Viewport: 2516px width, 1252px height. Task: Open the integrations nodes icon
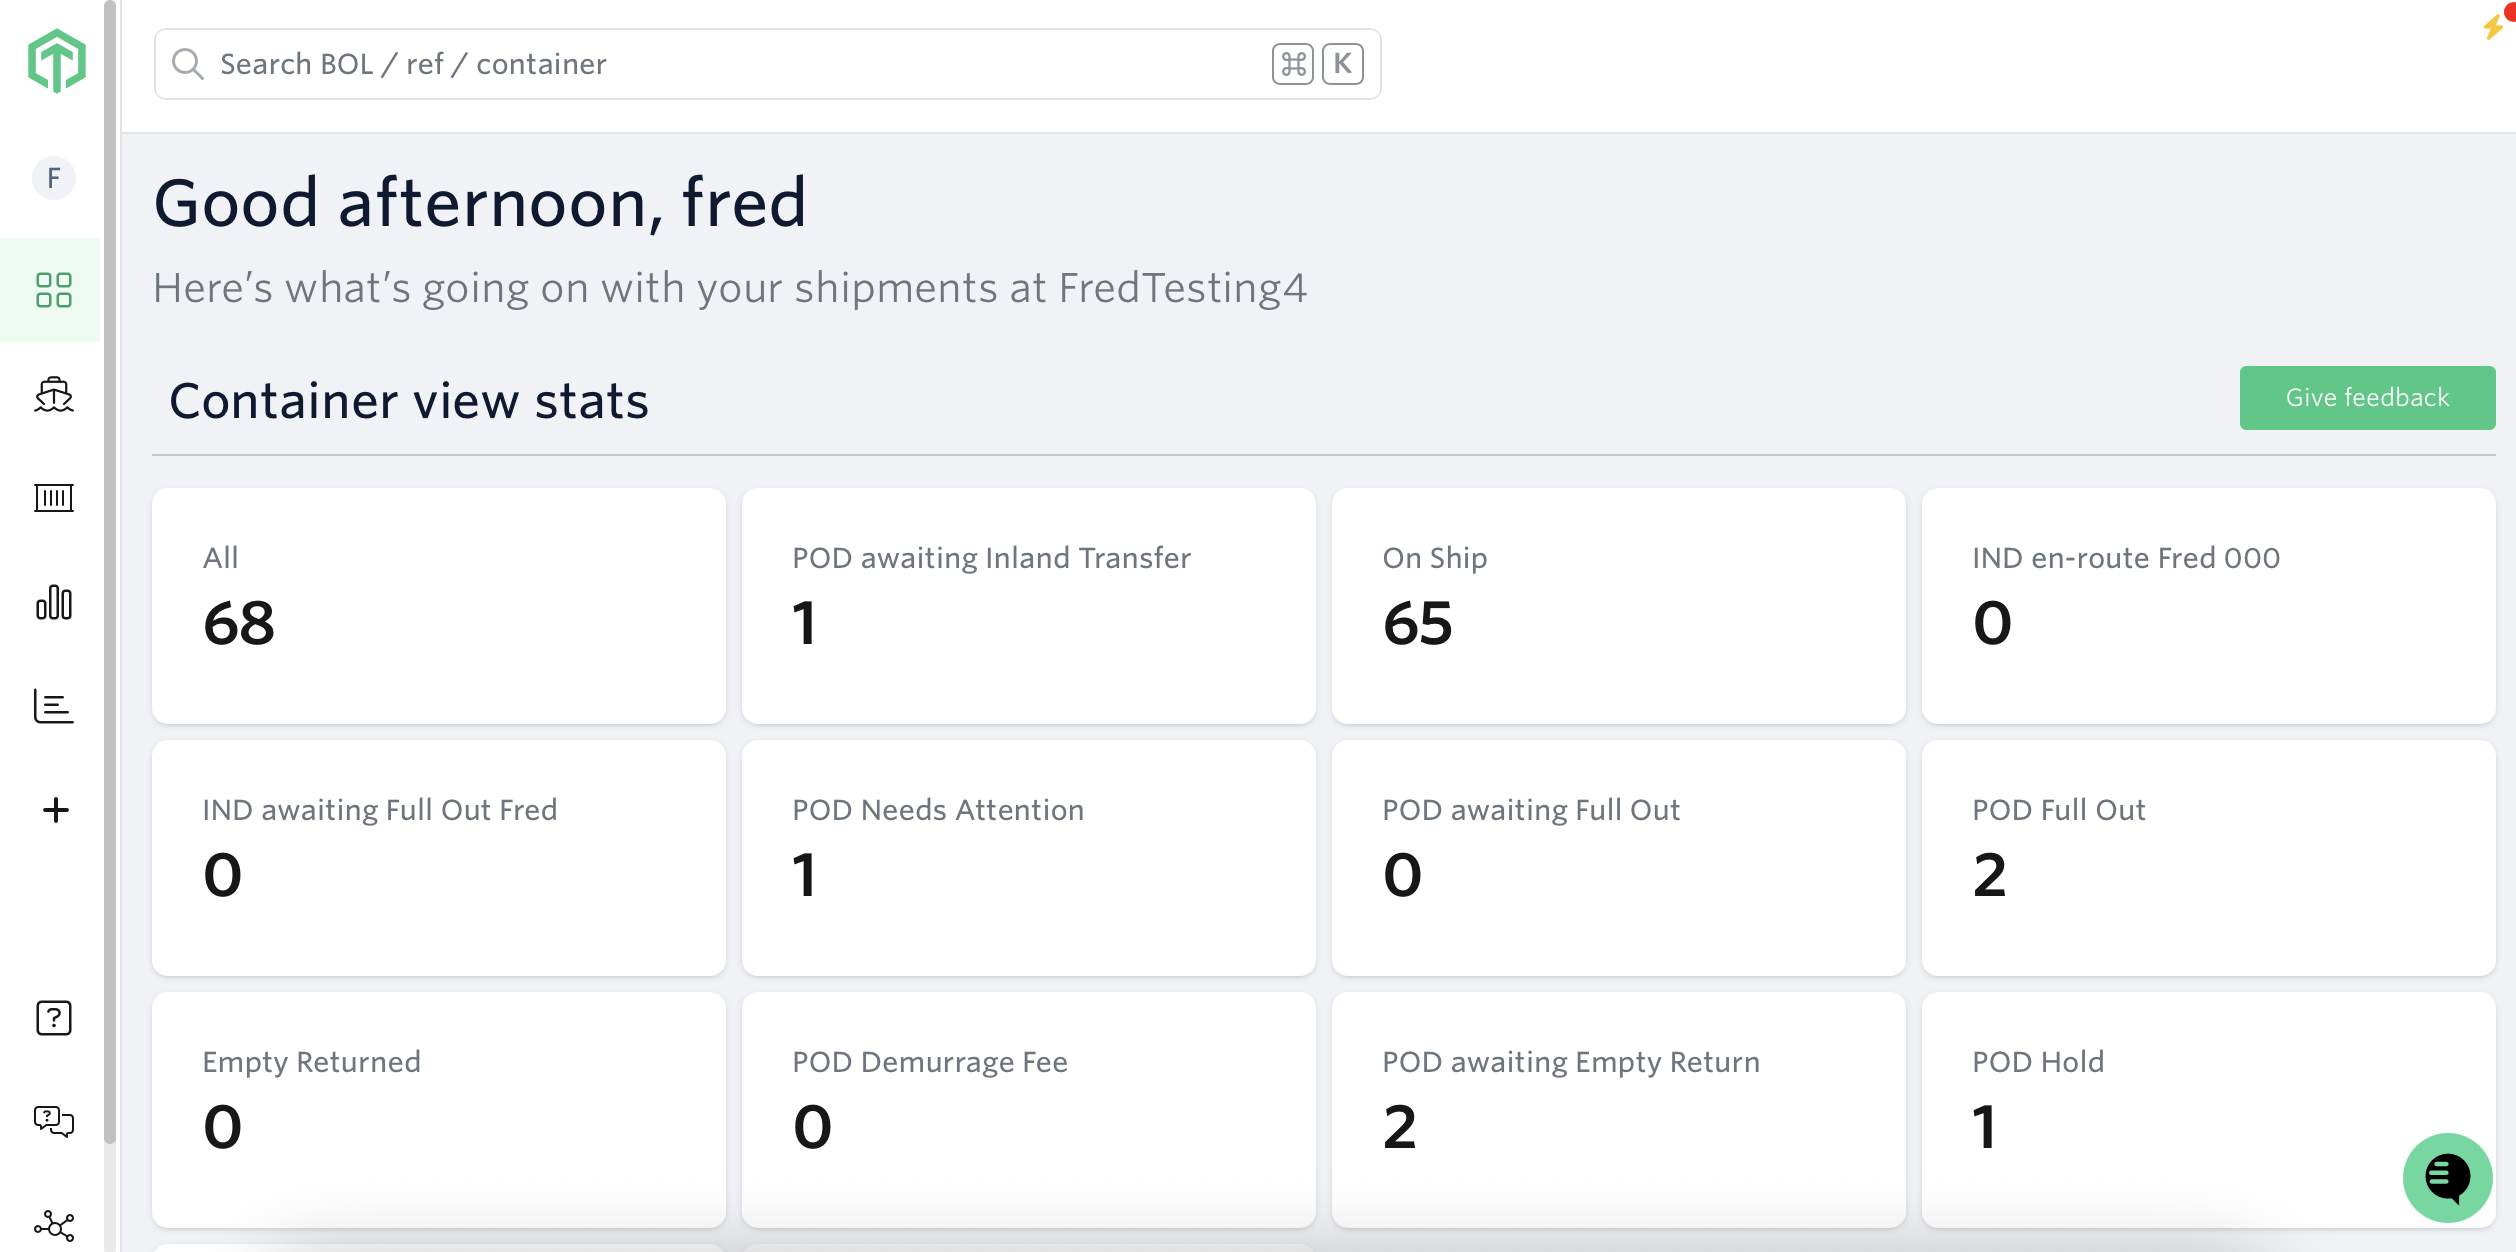click(54, 1225)
